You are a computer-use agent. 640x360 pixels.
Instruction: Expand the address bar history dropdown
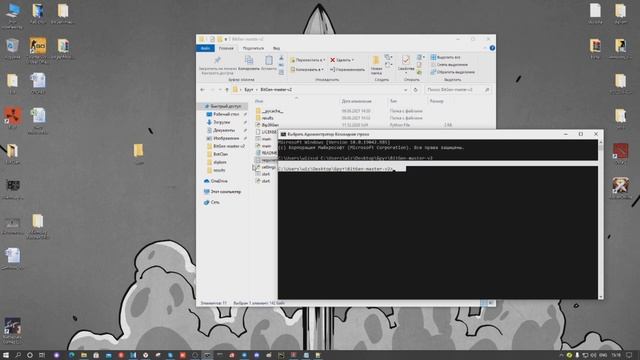tap(405, 90)
